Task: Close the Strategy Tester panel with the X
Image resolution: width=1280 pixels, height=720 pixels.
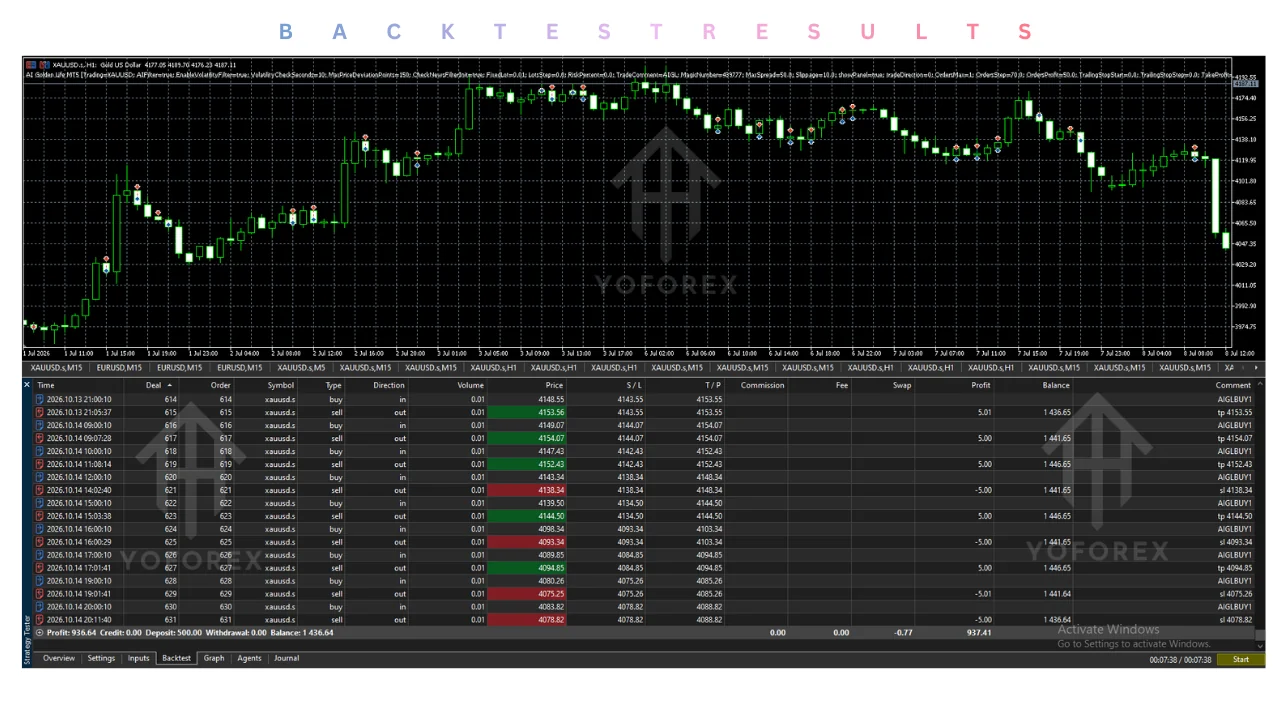Action: pos(27,385)
